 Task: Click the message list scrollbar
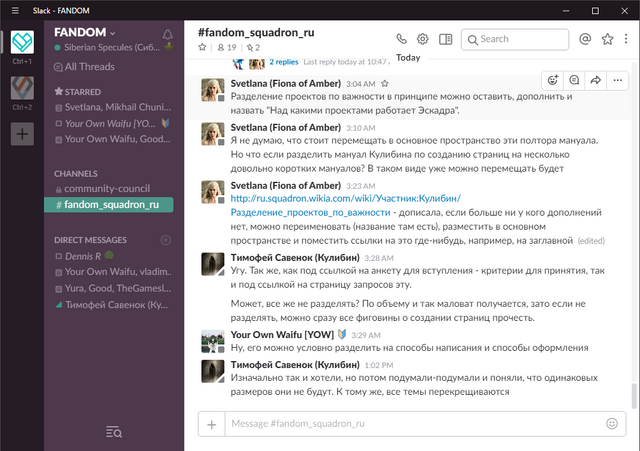click(634, 396)
